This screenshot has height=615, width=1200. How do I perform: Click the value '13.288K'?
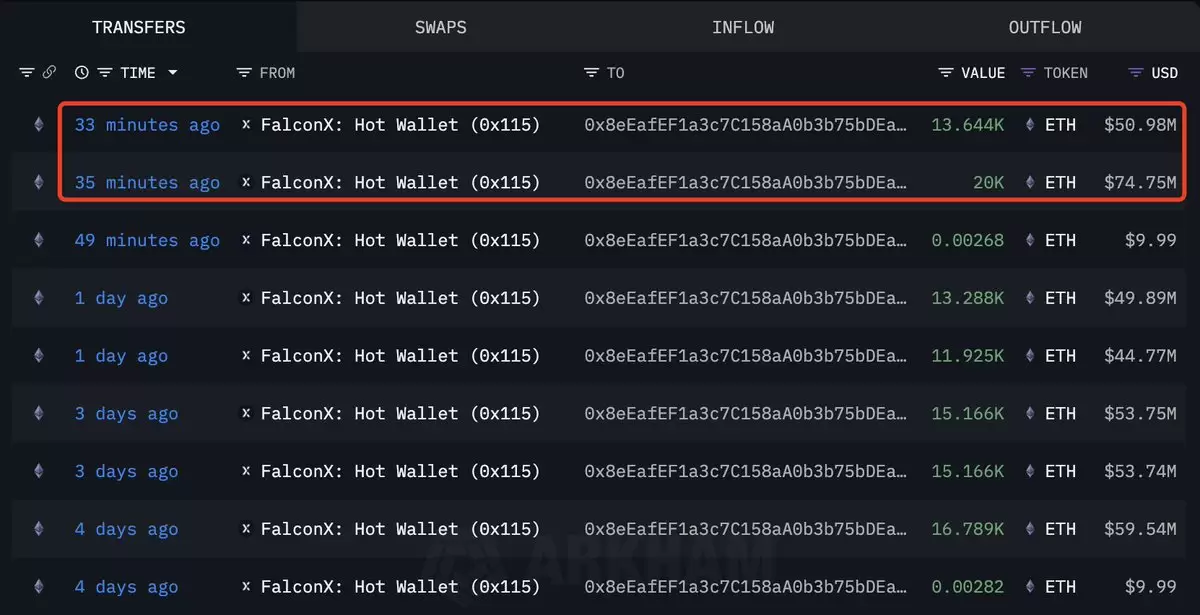point(967,298)
